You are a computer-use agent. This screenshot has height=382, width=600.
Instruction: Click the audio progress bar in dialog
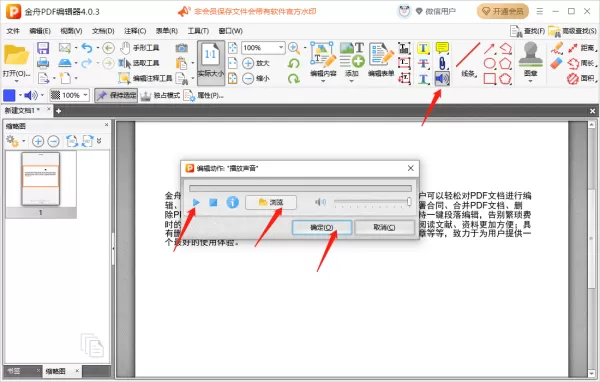[300, 188]
